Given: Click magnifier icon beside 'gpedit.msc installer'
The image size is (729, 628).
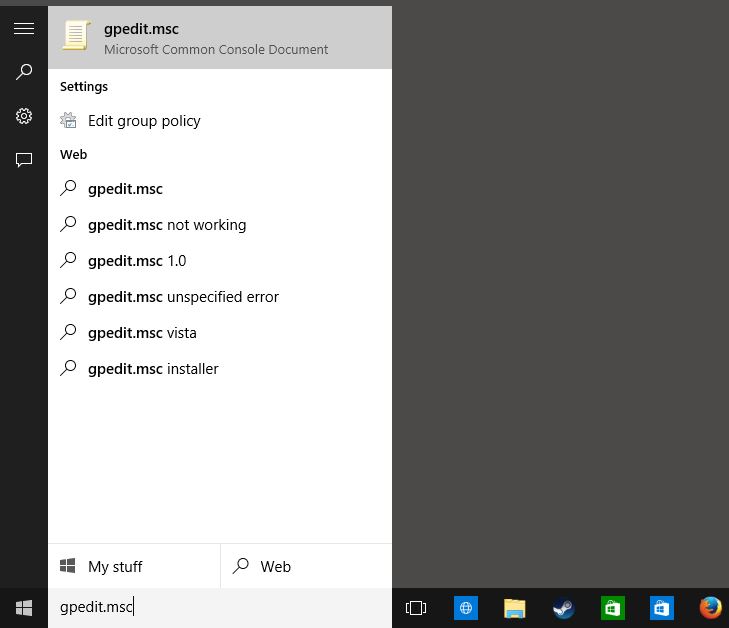Looking at the screenshot, I should pos(68,368).
